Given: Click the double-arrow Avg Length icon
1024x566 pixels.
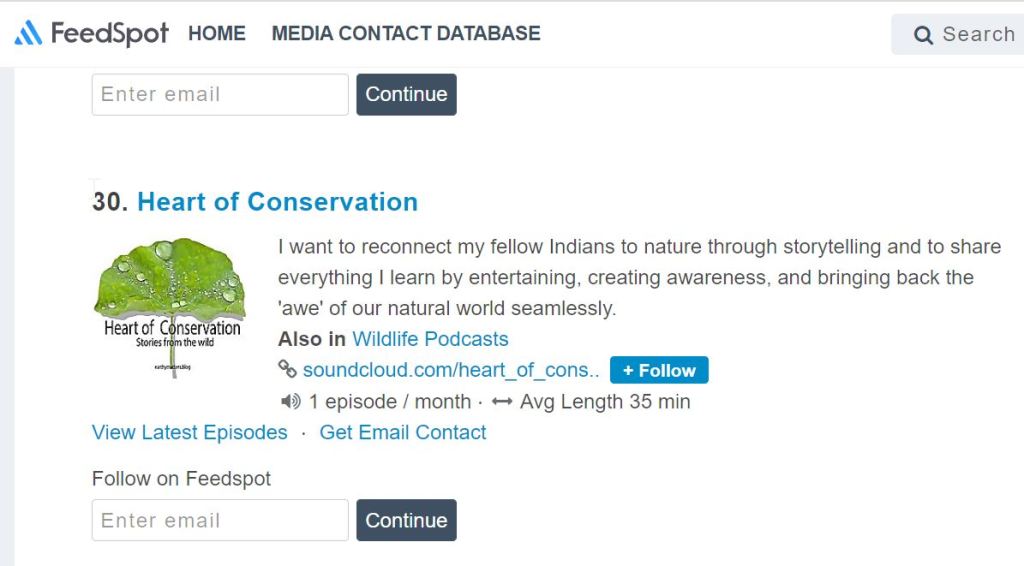Looking at the screenshot, I should click(x=502, y=402).
